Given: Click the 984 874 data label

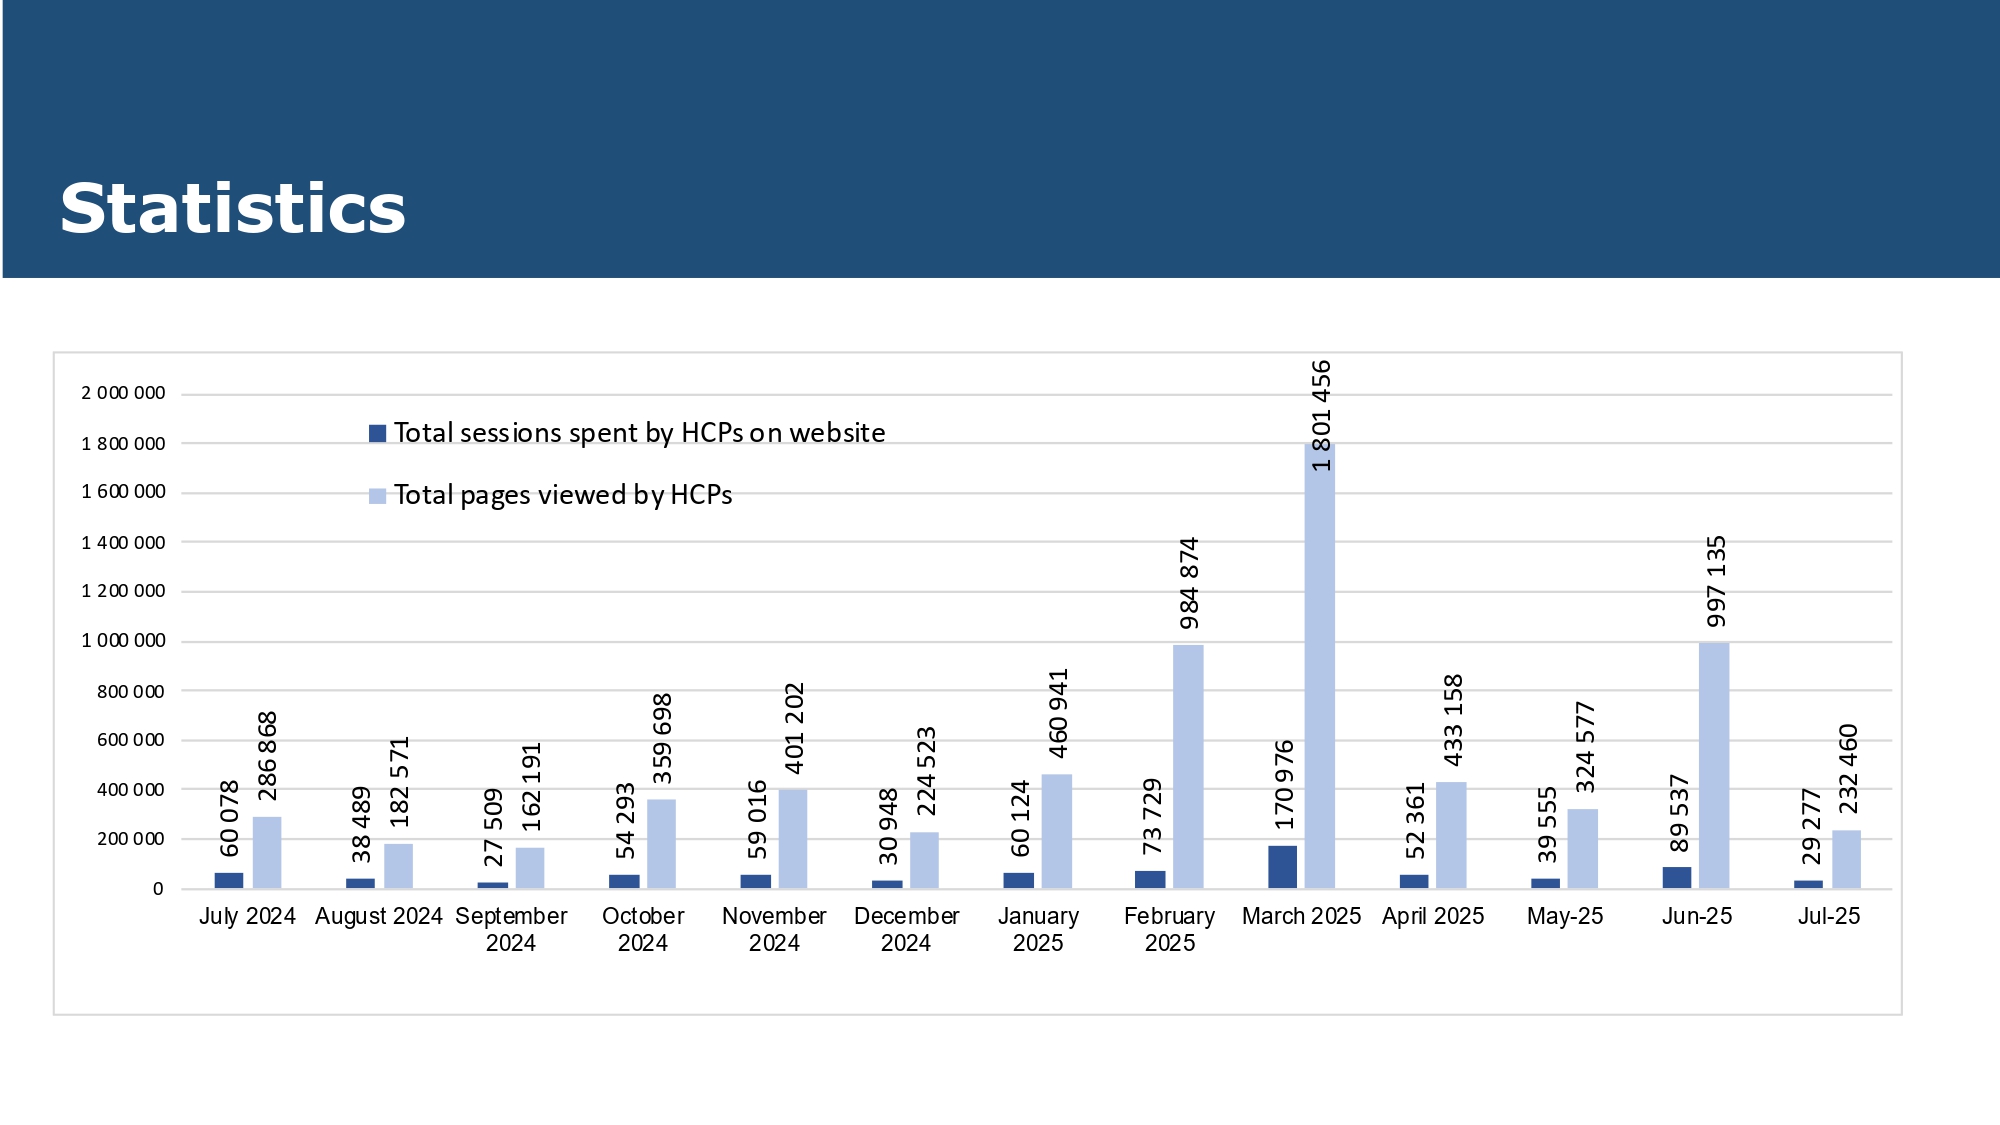Looking at the screenshot, I should coord(1189,584).
